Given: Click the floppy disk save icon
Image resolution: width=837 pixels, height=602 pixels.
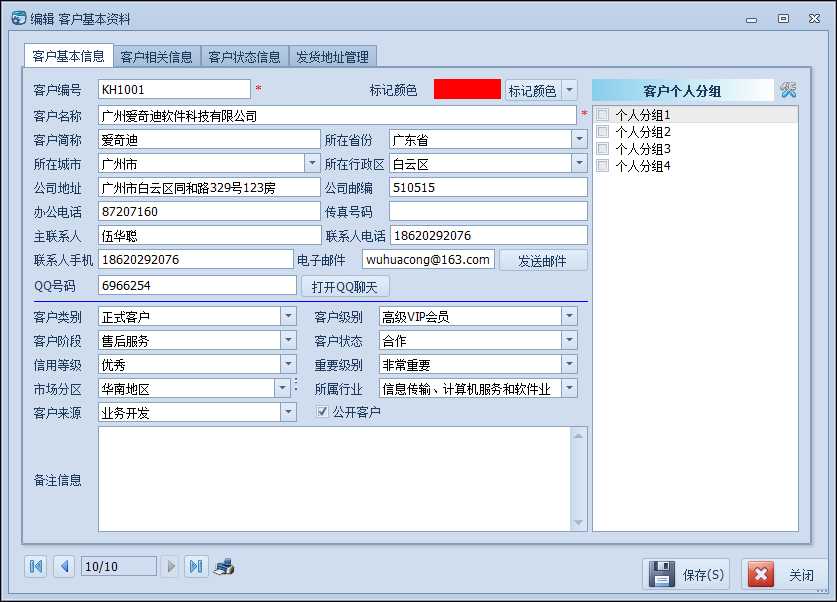Looking at the screenshot, I should 662,574.
